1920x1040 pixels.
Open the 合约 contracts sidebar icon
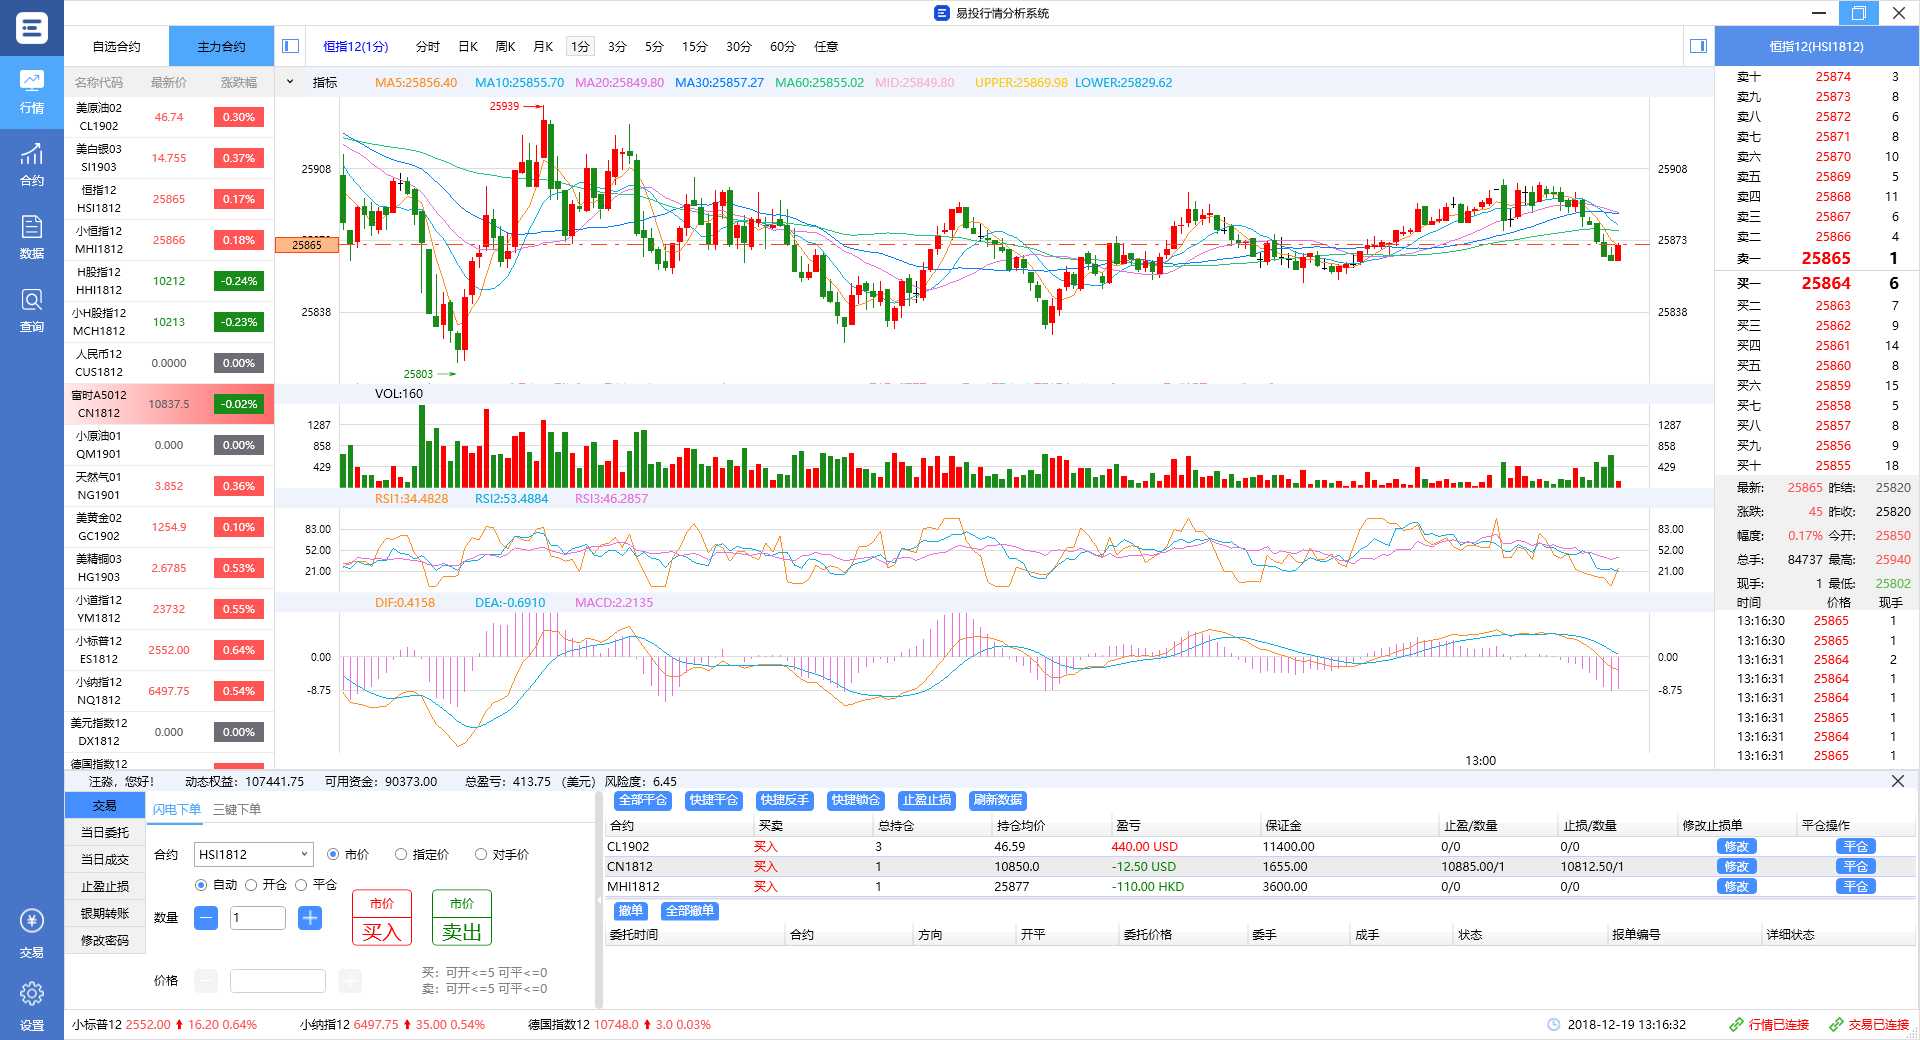[x=32, y=164]
